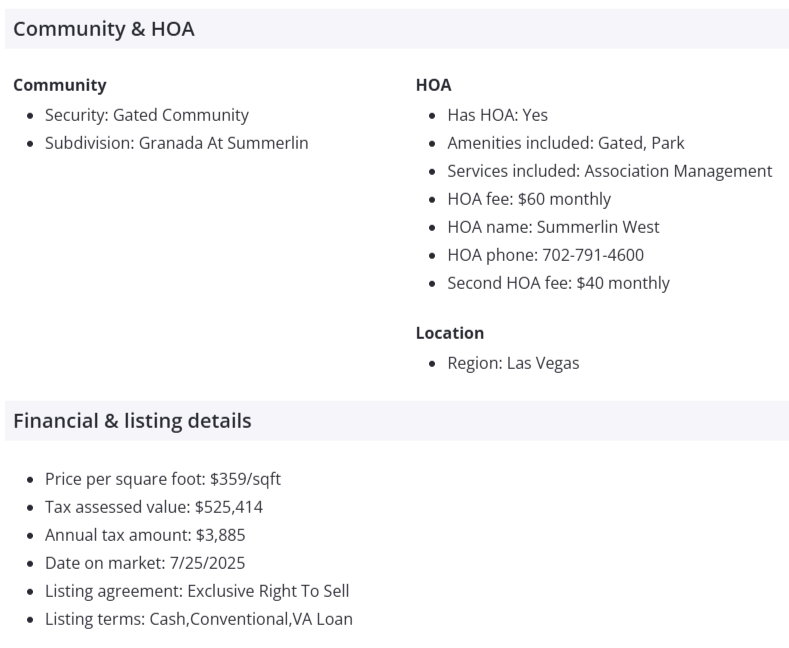Click the HOA fee $60 monthly entry
This screenshot has width=789, height=648.
point(529,199)
